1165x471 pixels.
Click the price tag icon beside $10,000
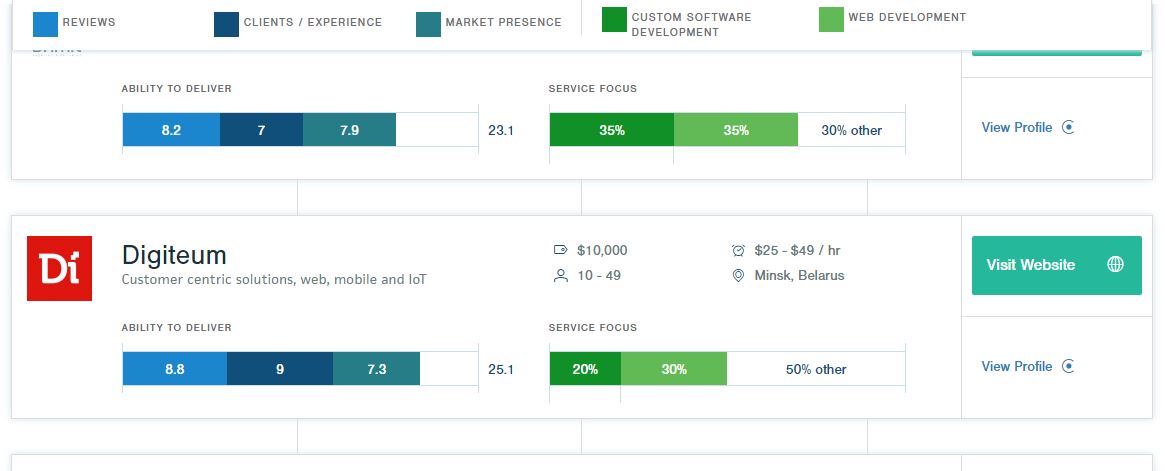560,250
